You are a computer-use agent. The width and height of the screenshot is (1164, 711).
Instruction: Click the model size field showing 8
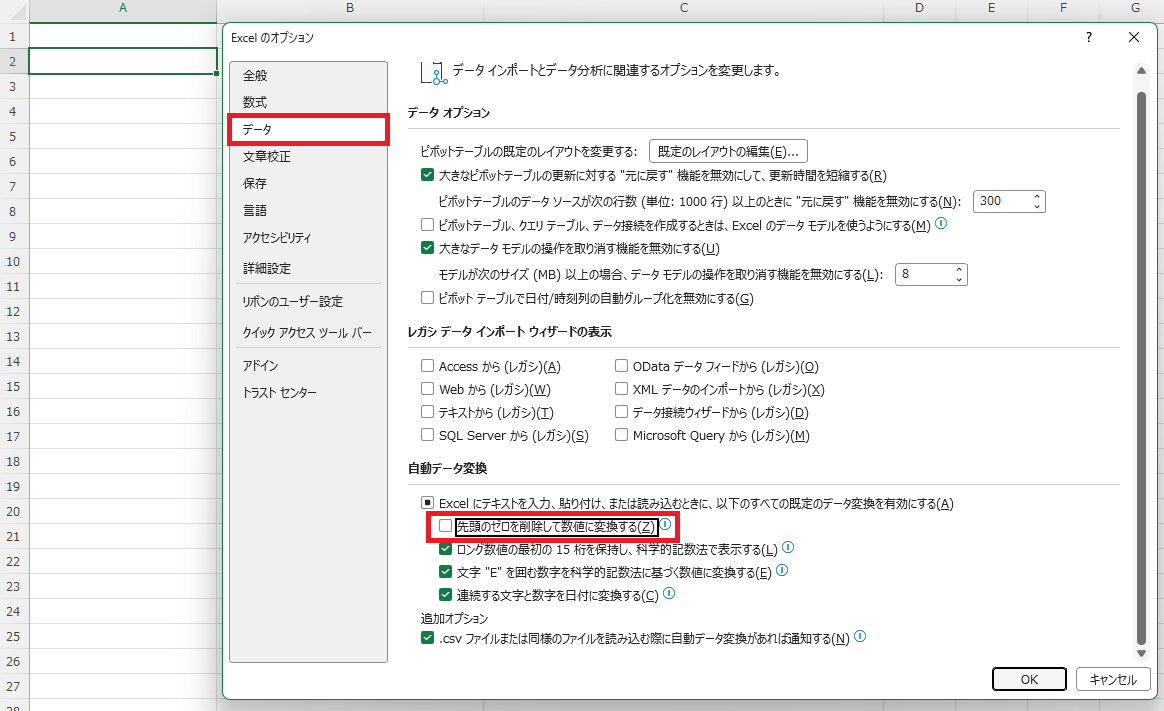(x=923, y=275)
